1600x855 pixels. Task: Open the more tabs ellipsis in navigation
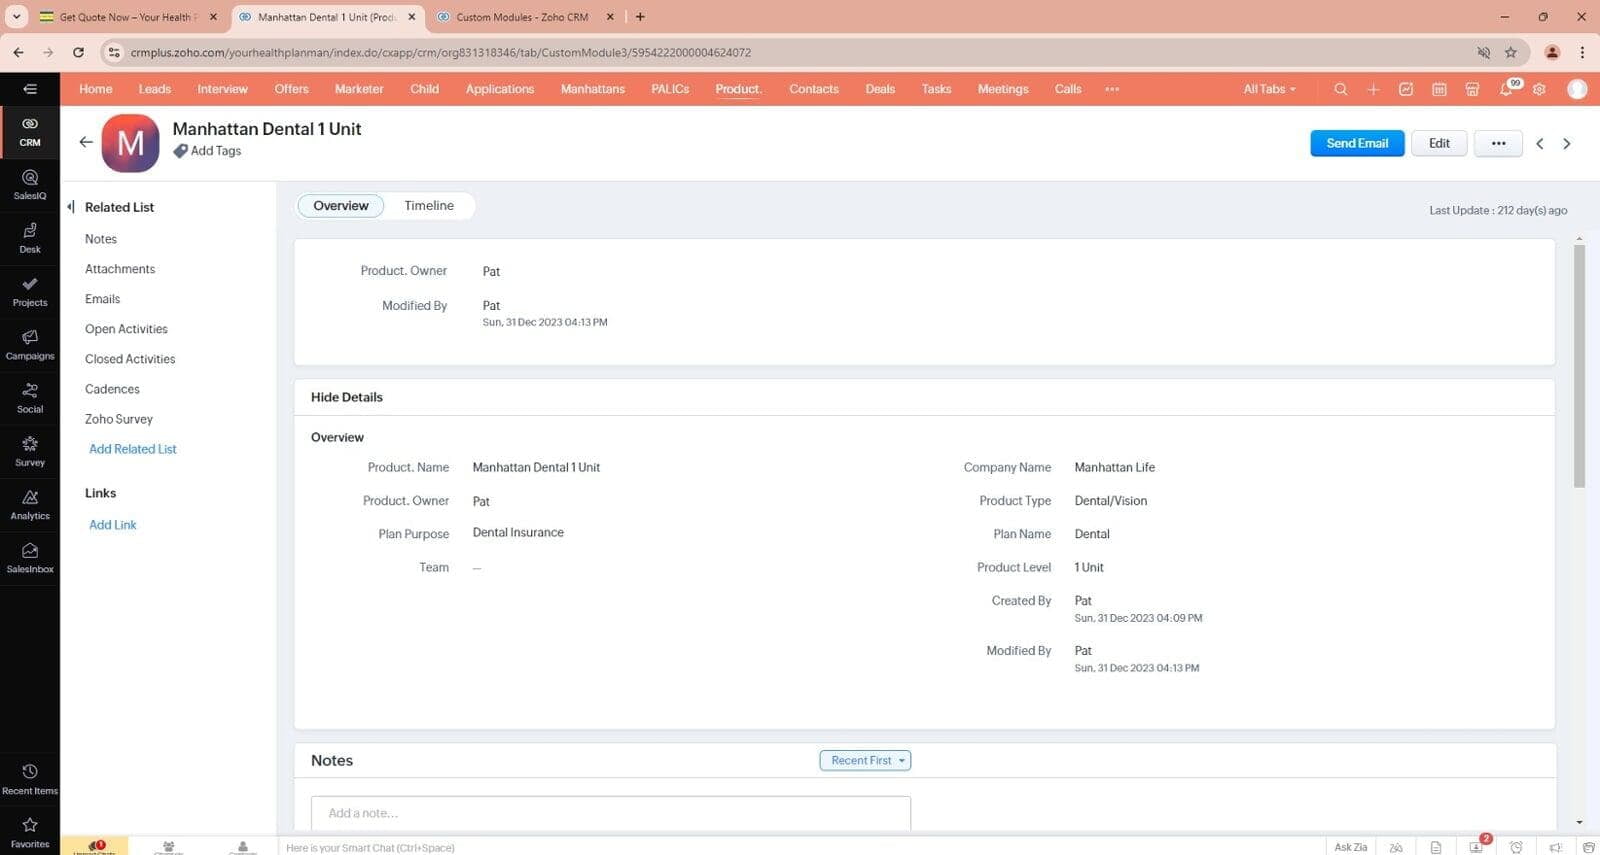(x=1112, y=89)
